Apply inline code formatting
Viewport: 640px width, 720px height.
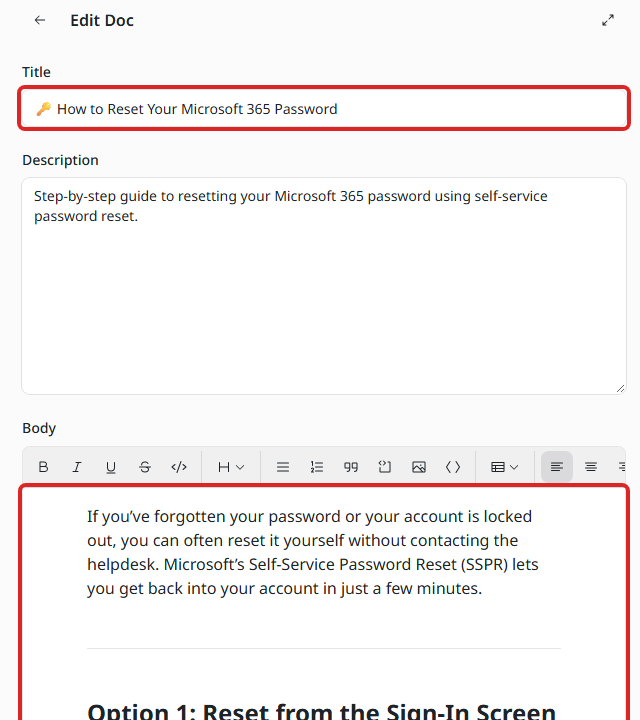click(179, 467)
